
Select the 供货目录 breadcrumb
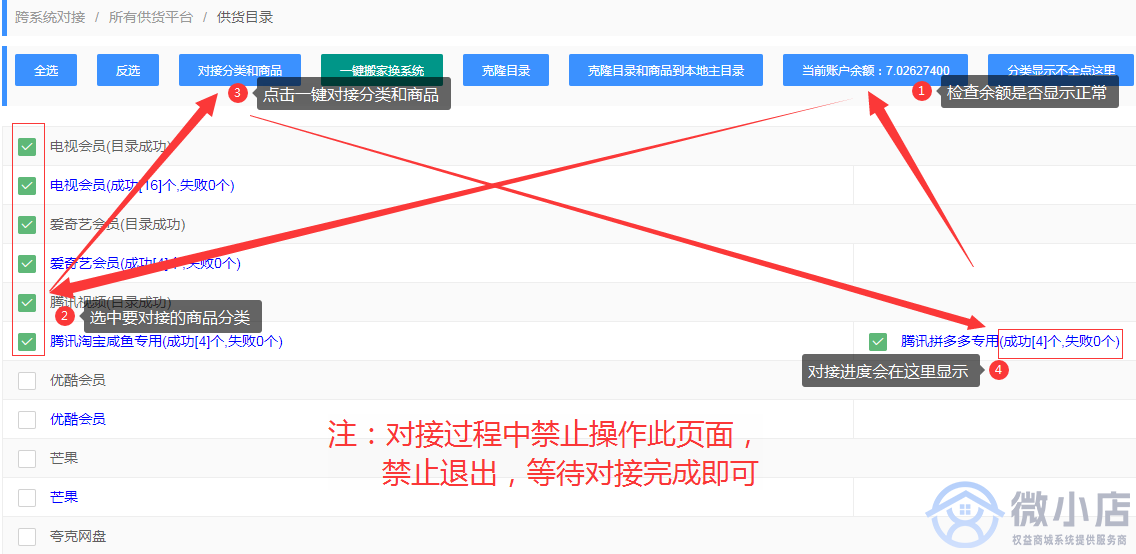(x=245, y=17)
